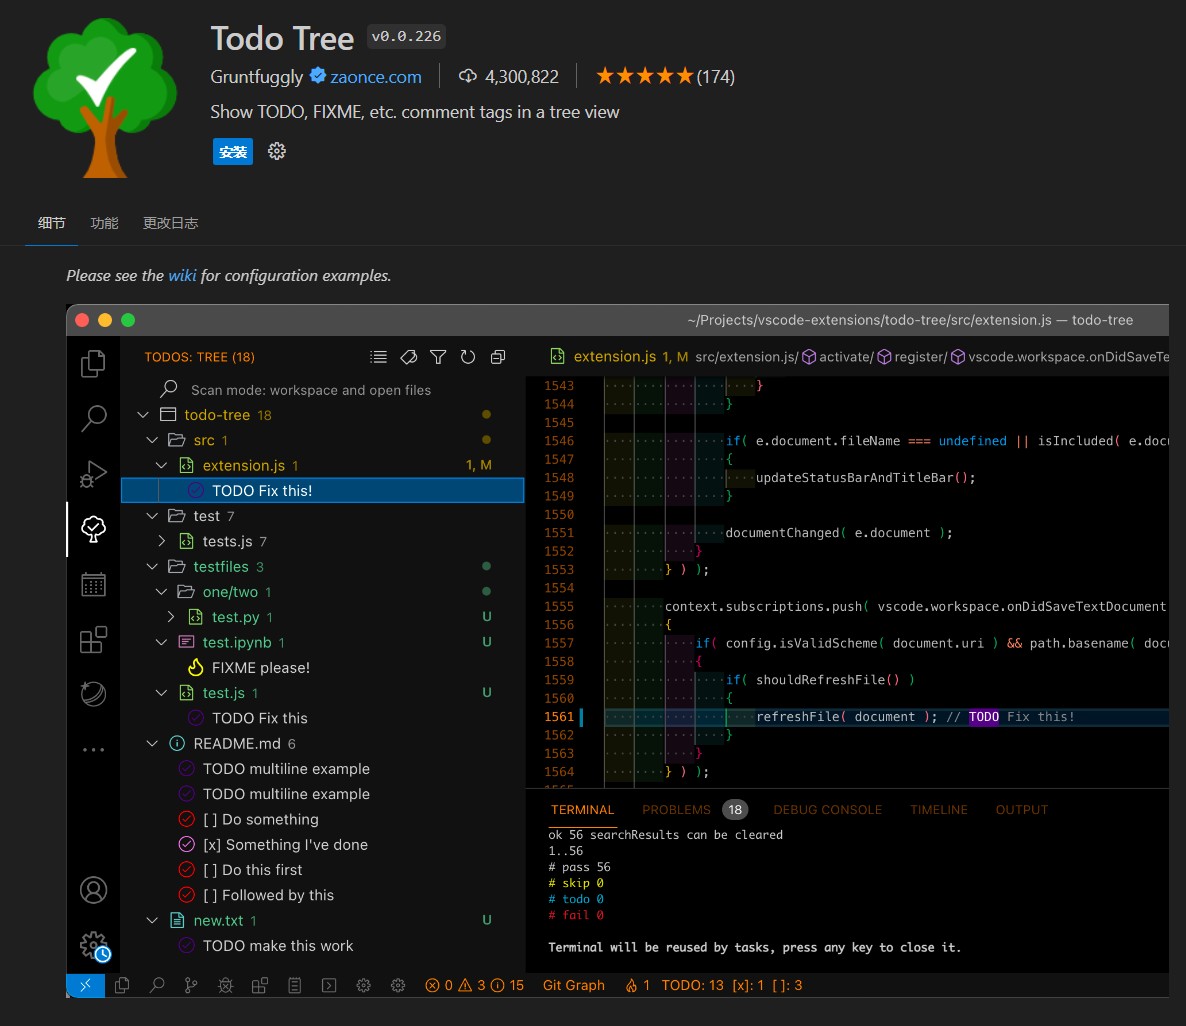Click the errors and warnings status indicator
The image size is (1186, 1026).
474,985
